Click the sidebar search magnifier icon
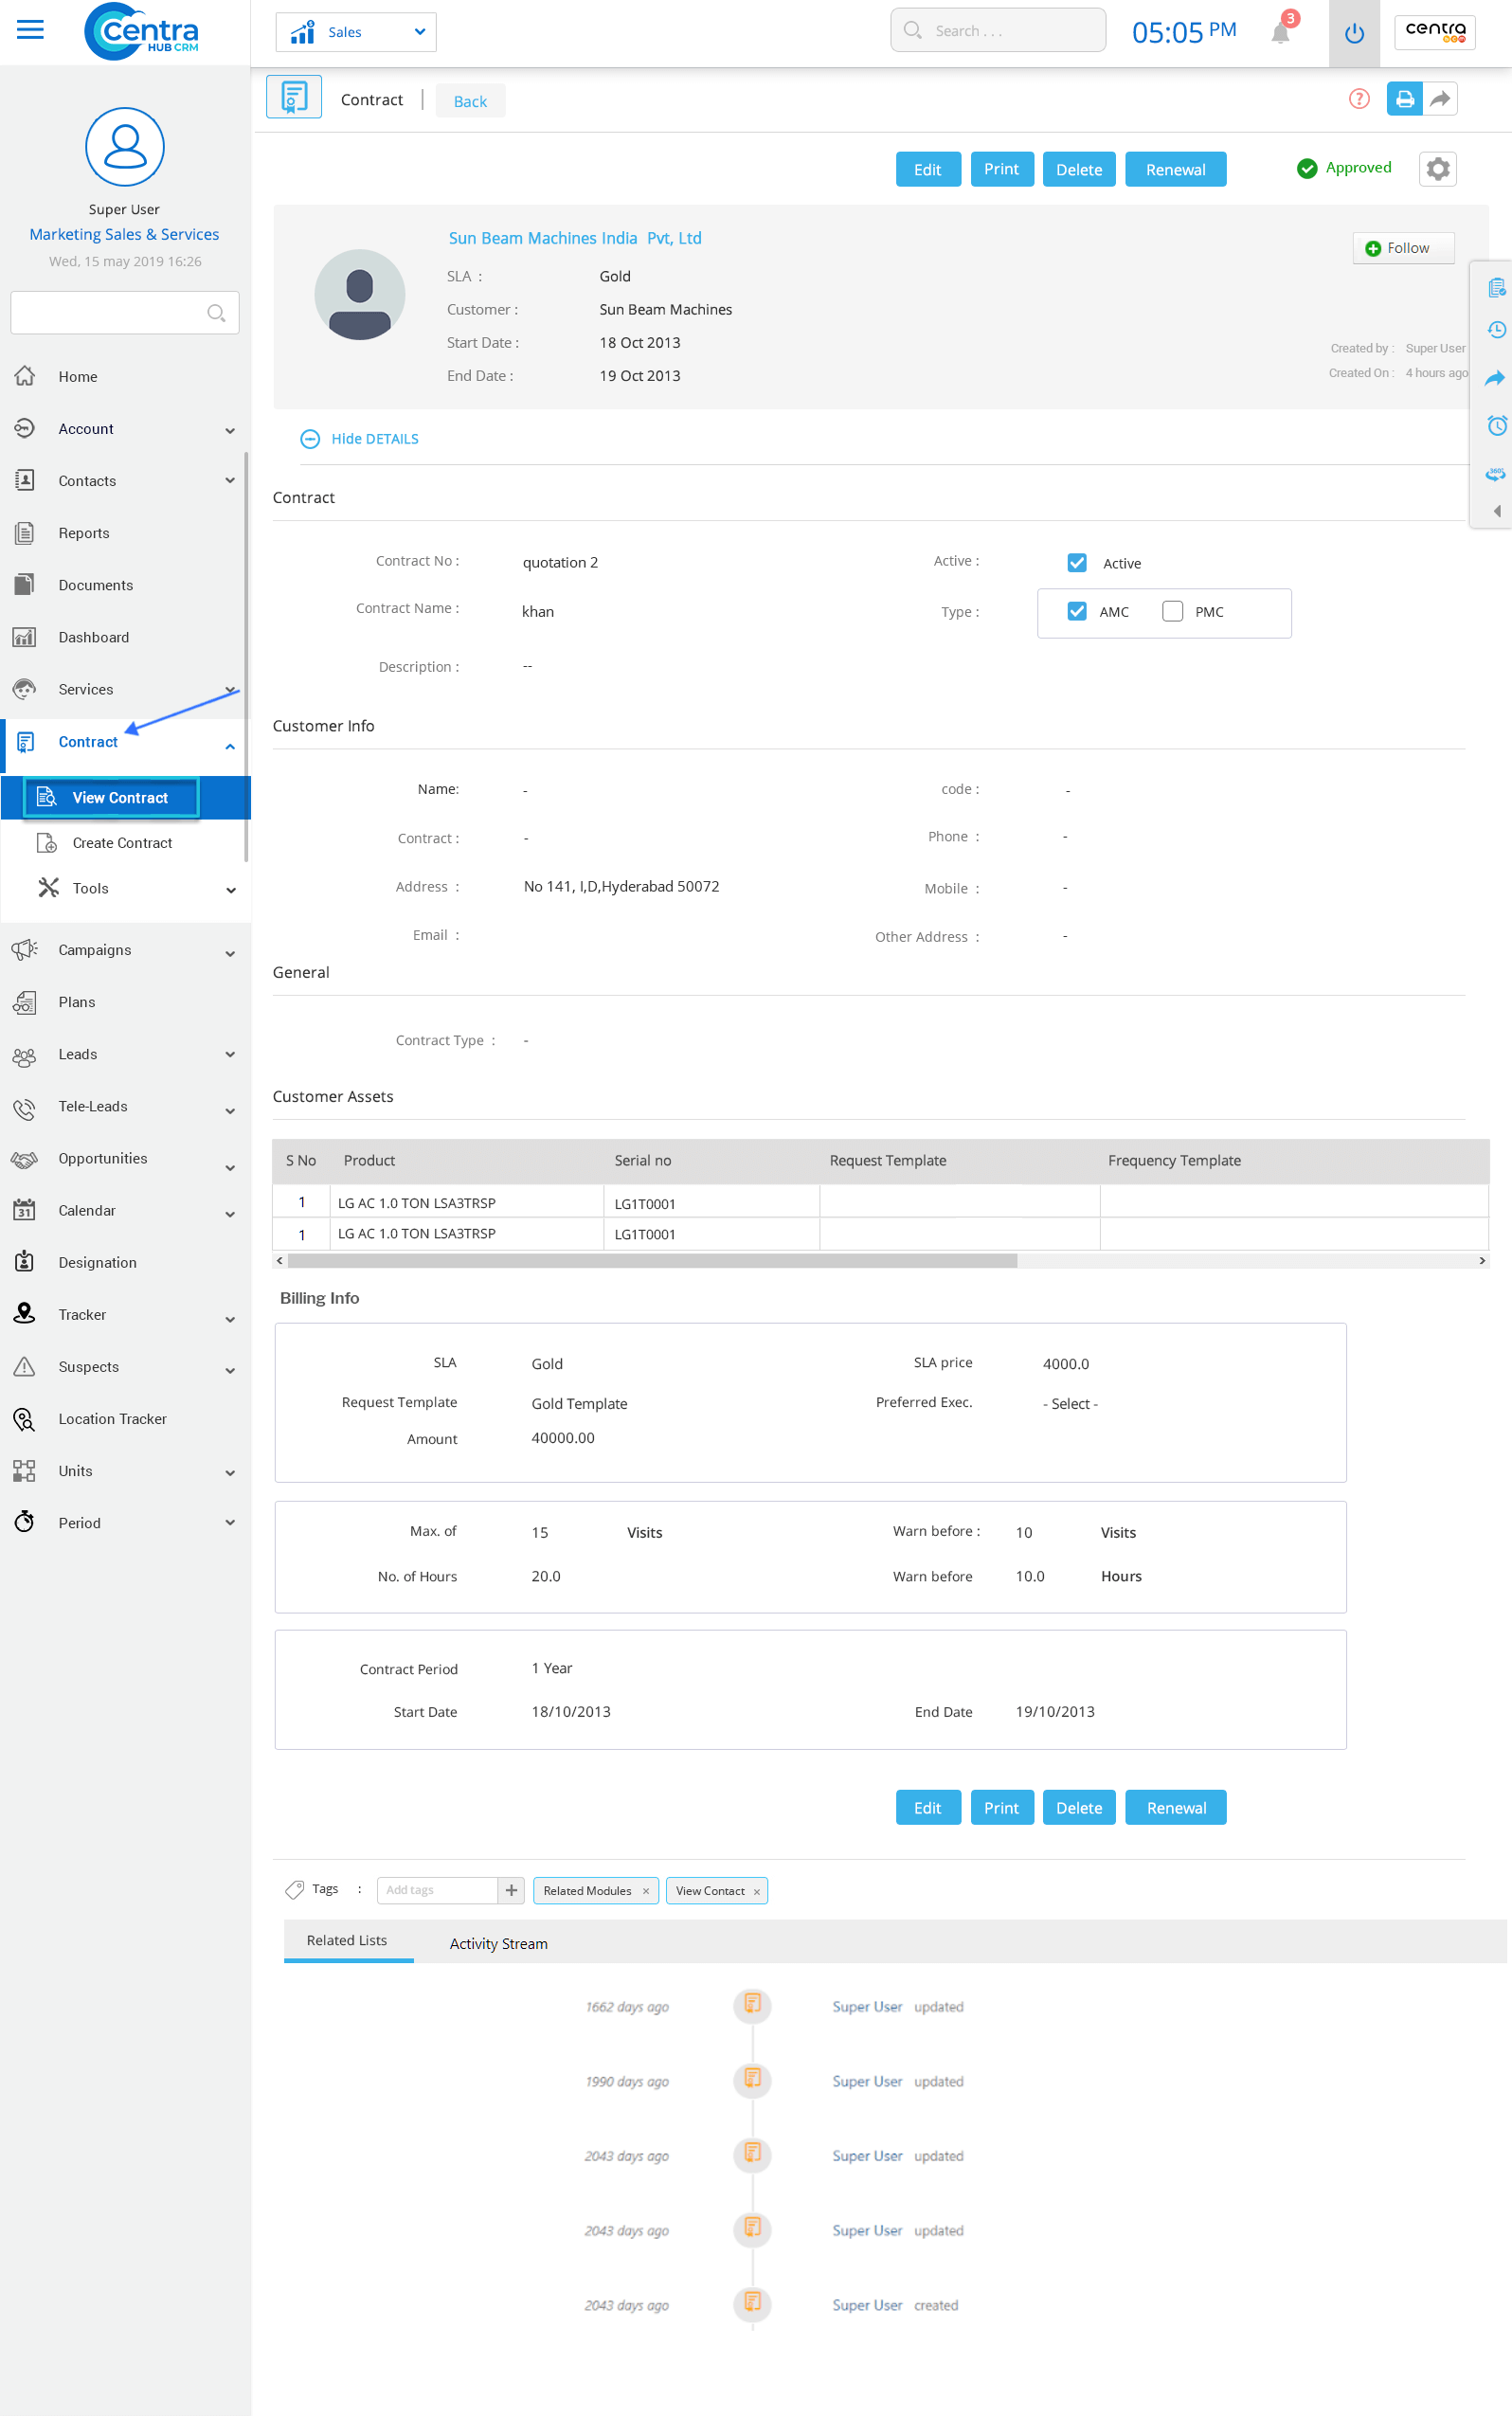 (x=215, y=313)
